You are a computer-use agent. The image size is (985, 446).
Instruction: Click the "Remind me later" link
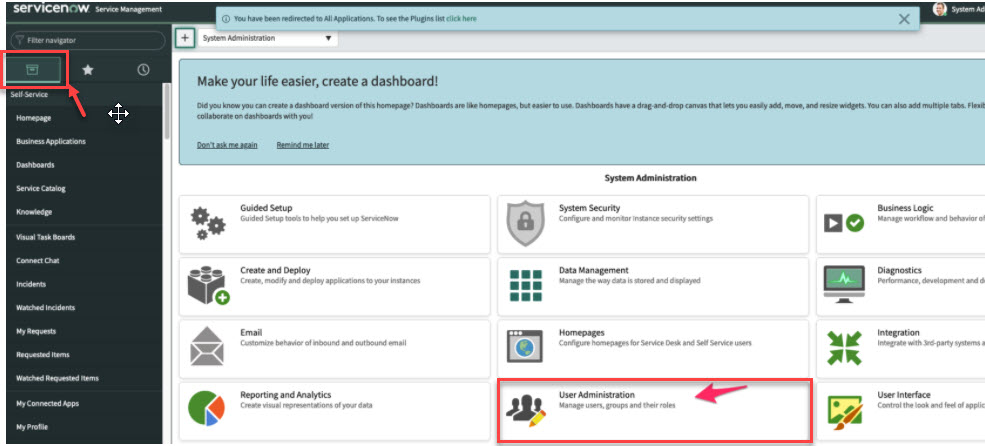(x=302, y=145)
